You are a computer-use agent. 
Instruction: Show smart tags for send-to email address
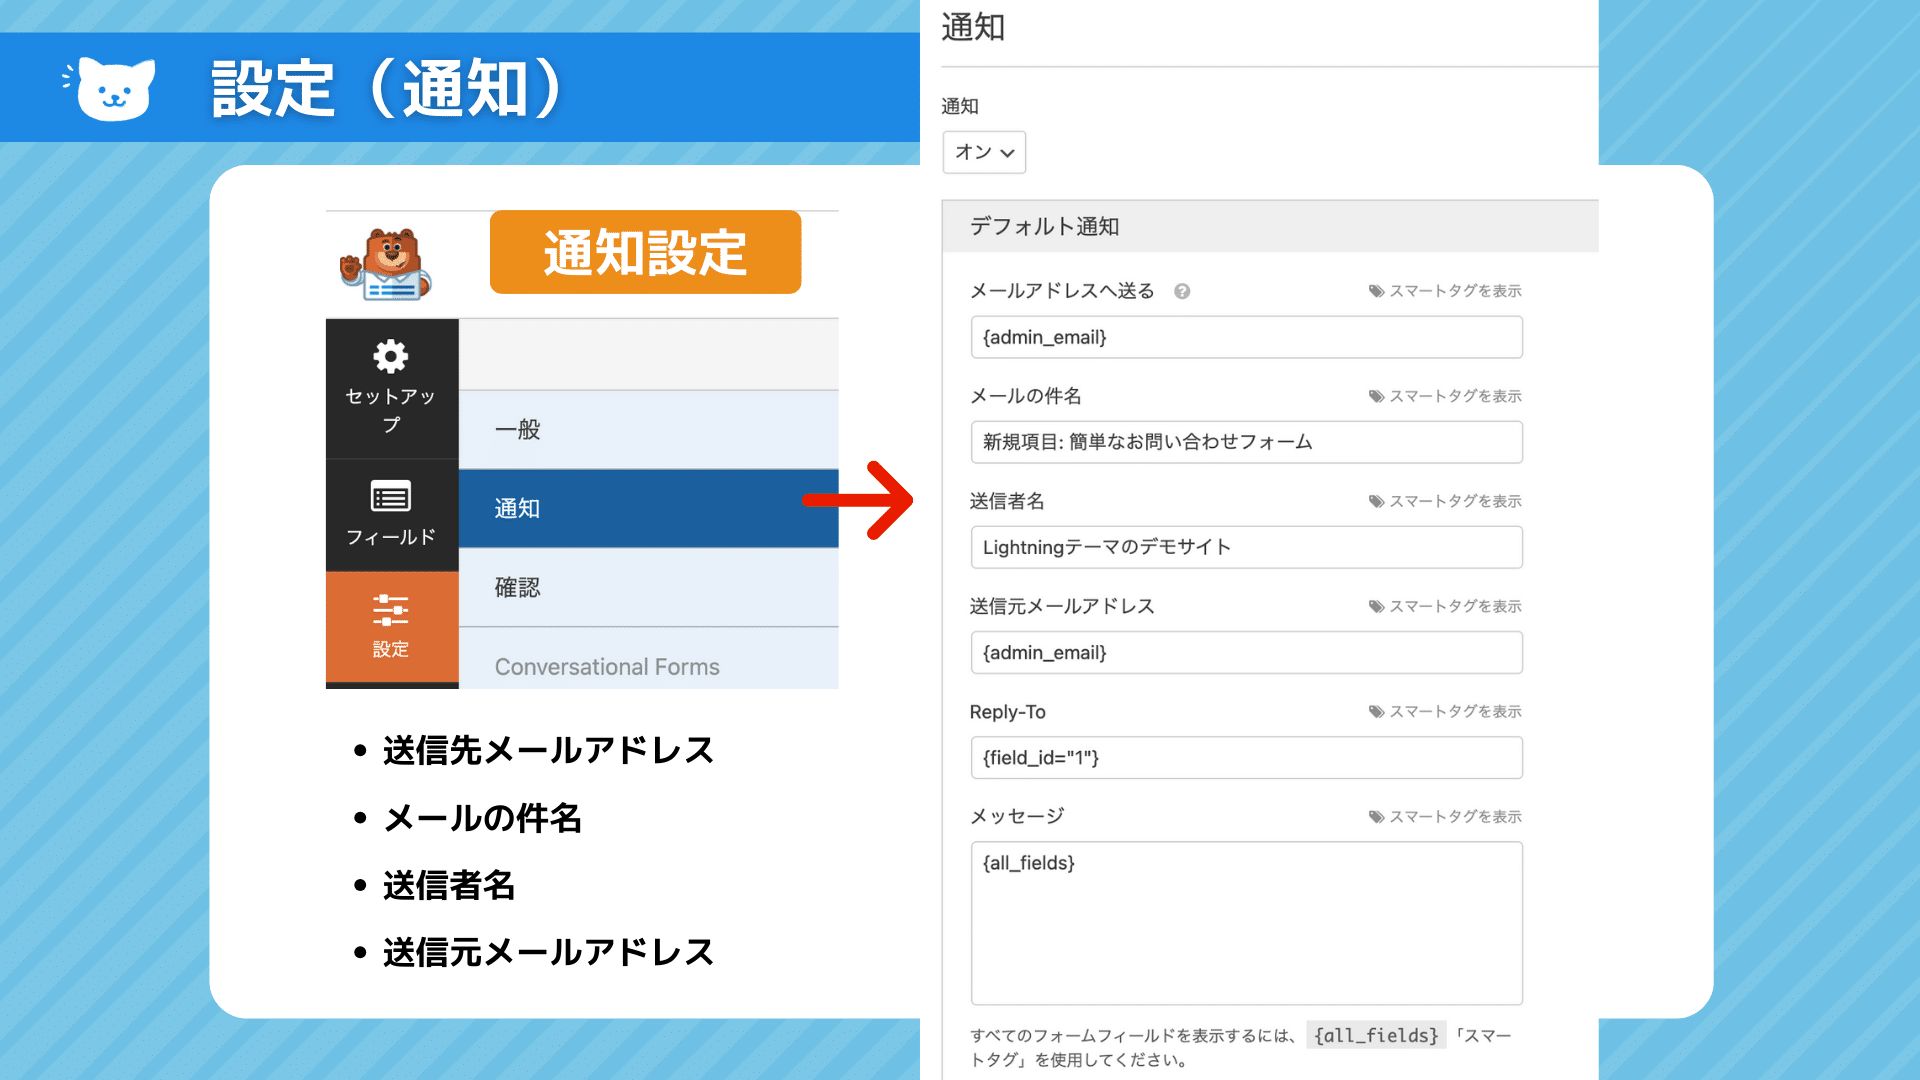point(1455,291)
